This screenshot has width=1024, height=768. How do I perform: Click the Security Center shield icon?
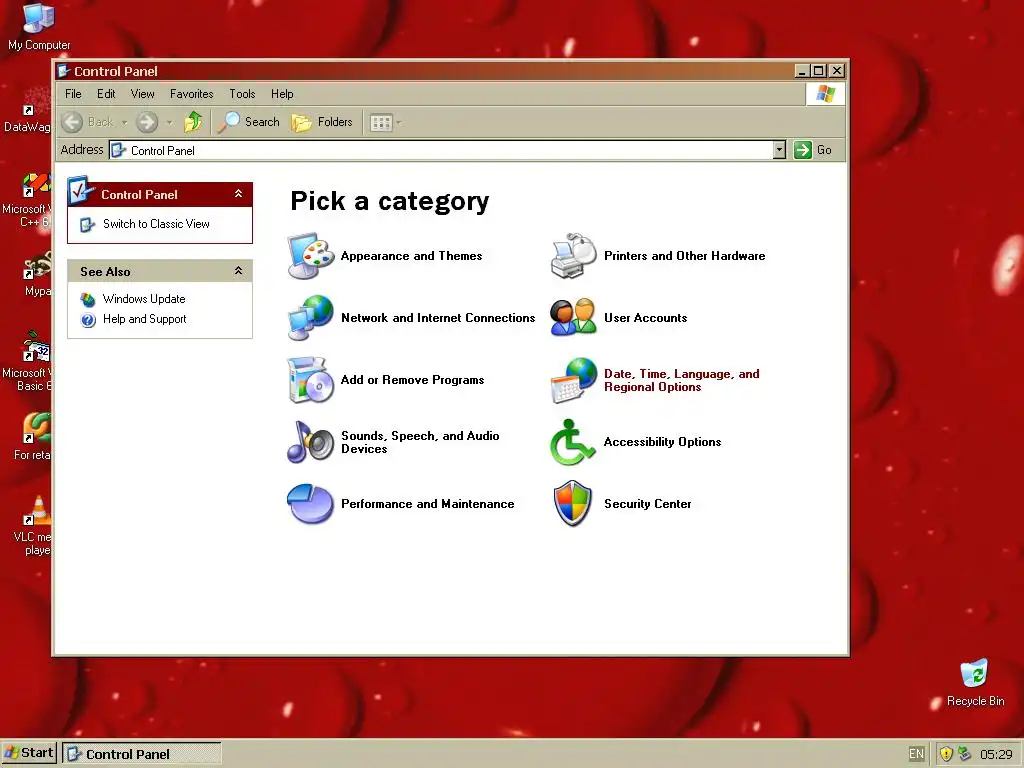573,504
